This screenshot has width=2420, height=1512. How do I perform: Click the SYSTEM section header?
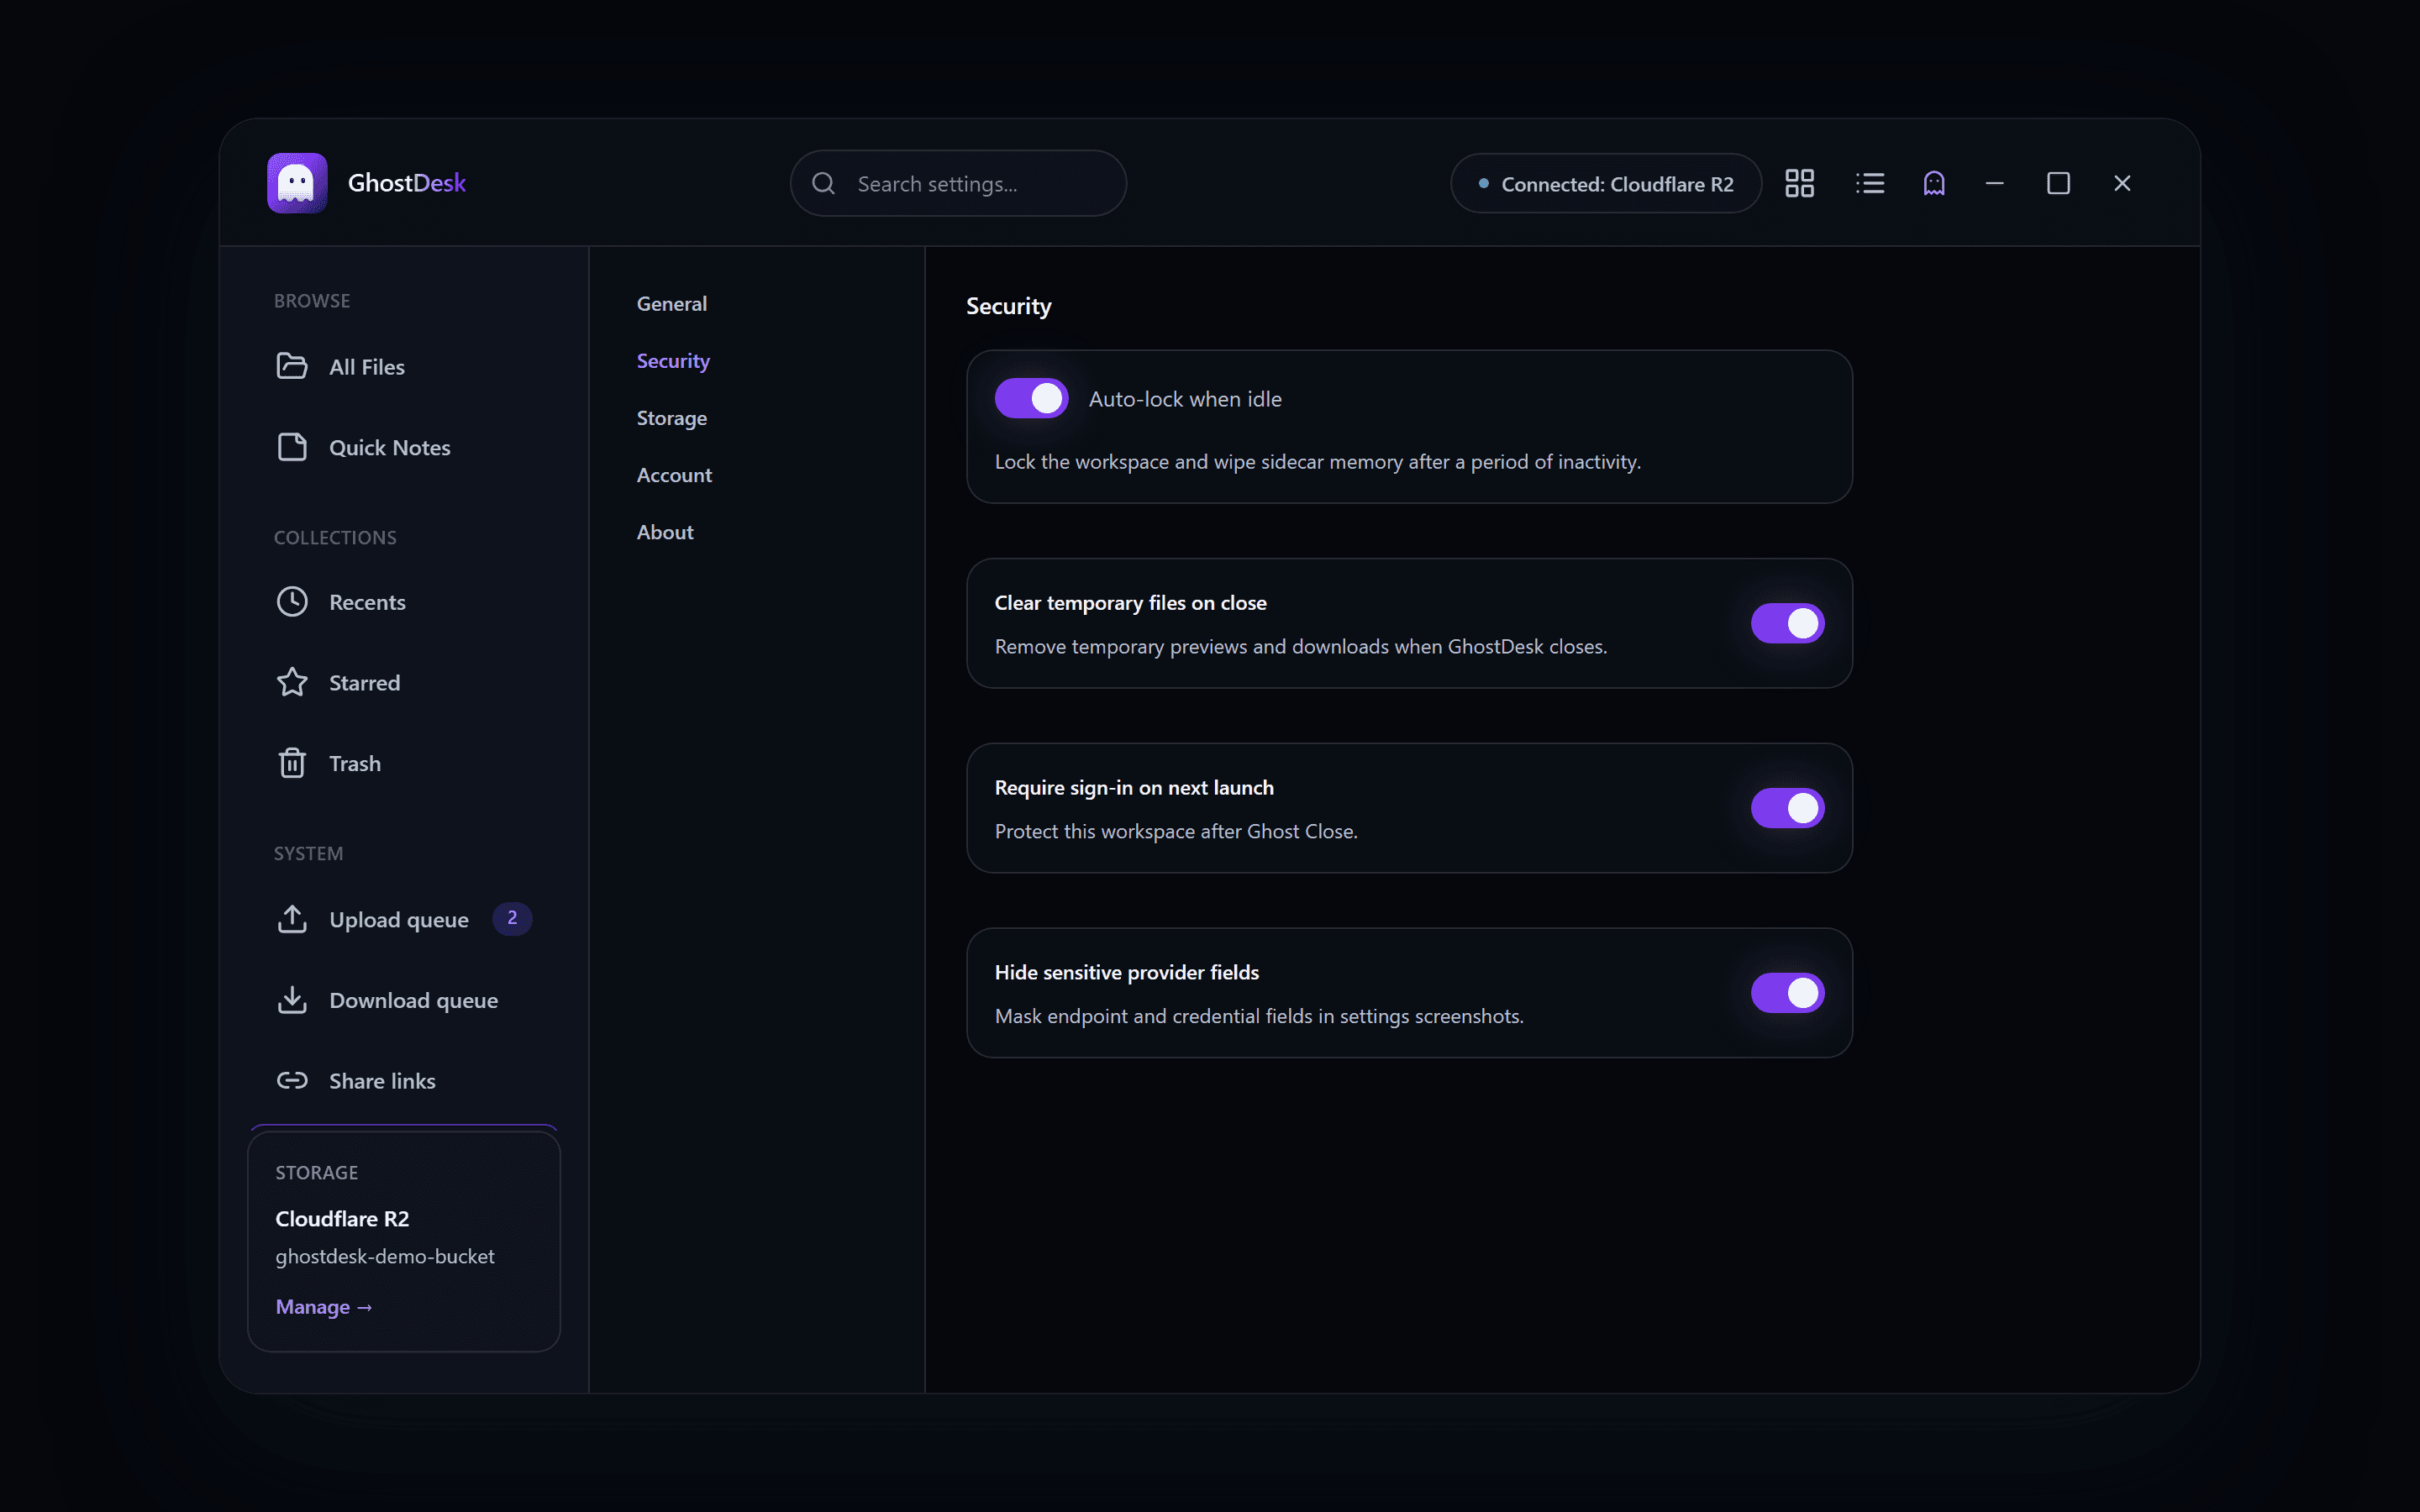308,854
